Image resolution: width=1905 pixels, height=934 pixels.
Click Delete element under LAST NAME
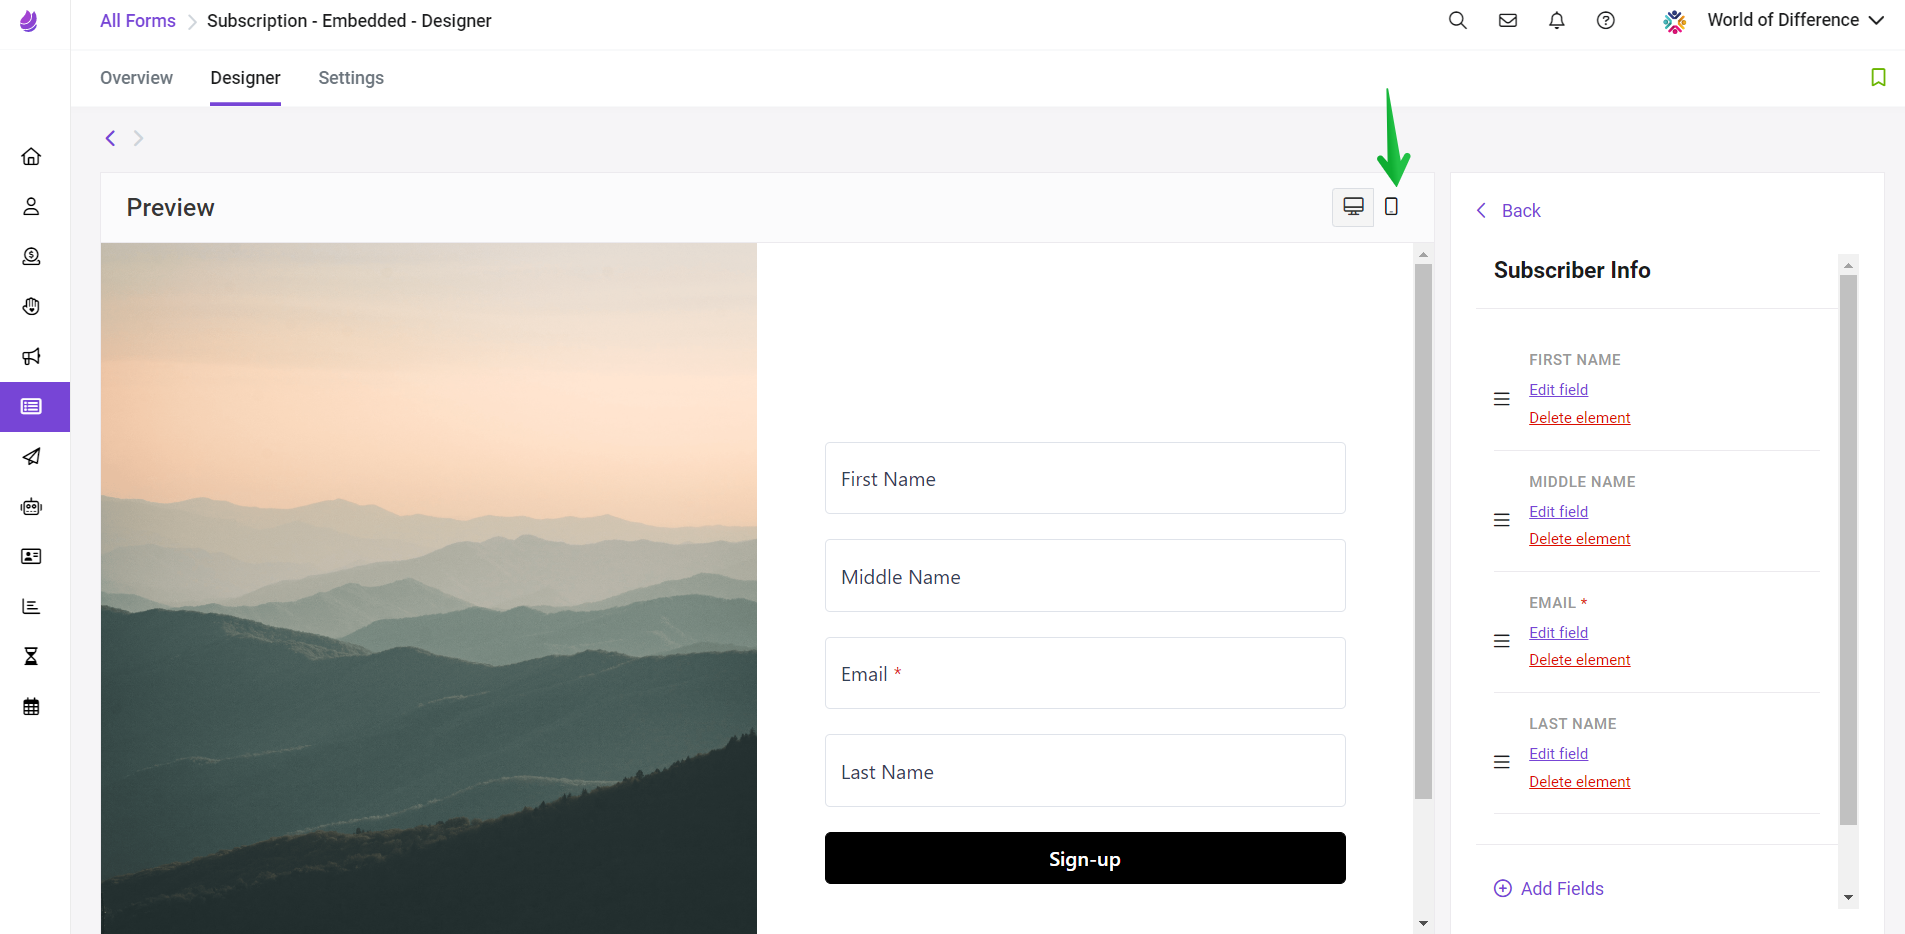(1579, 781)
